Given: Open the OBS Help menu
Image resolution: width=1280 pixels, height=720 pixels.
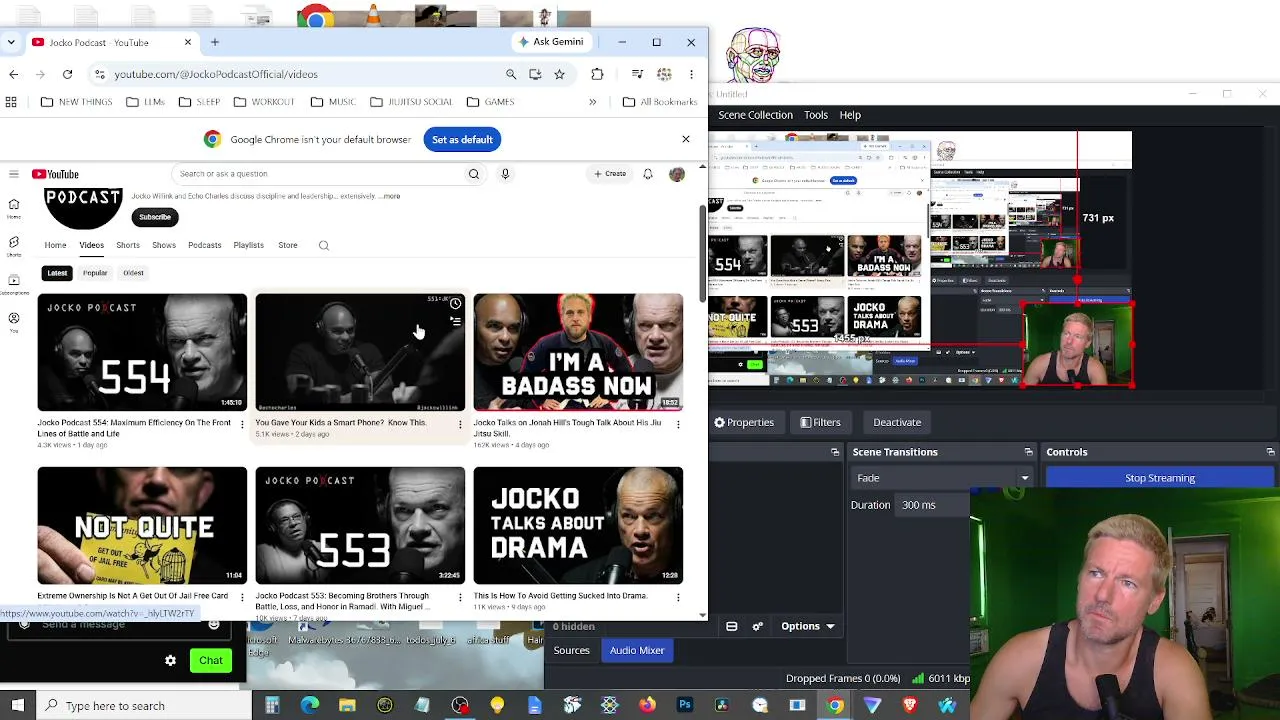Looking at the screenshot, I should (850, 115).
